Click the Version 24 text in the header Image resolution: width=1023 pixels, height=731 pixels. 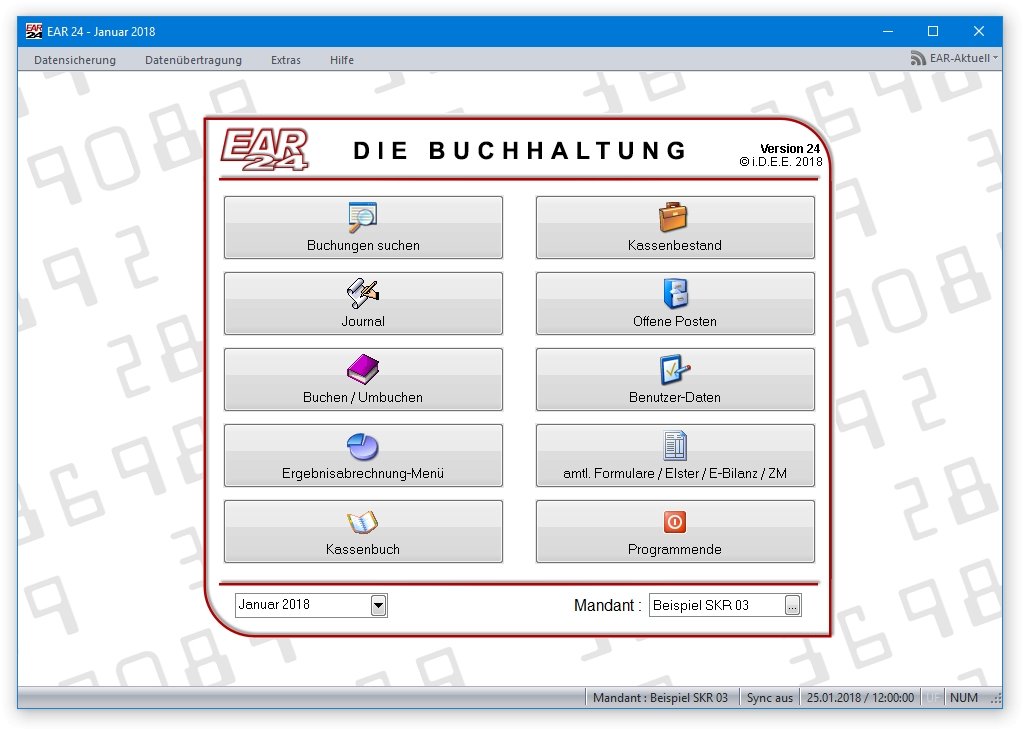[x=790, y=148]
